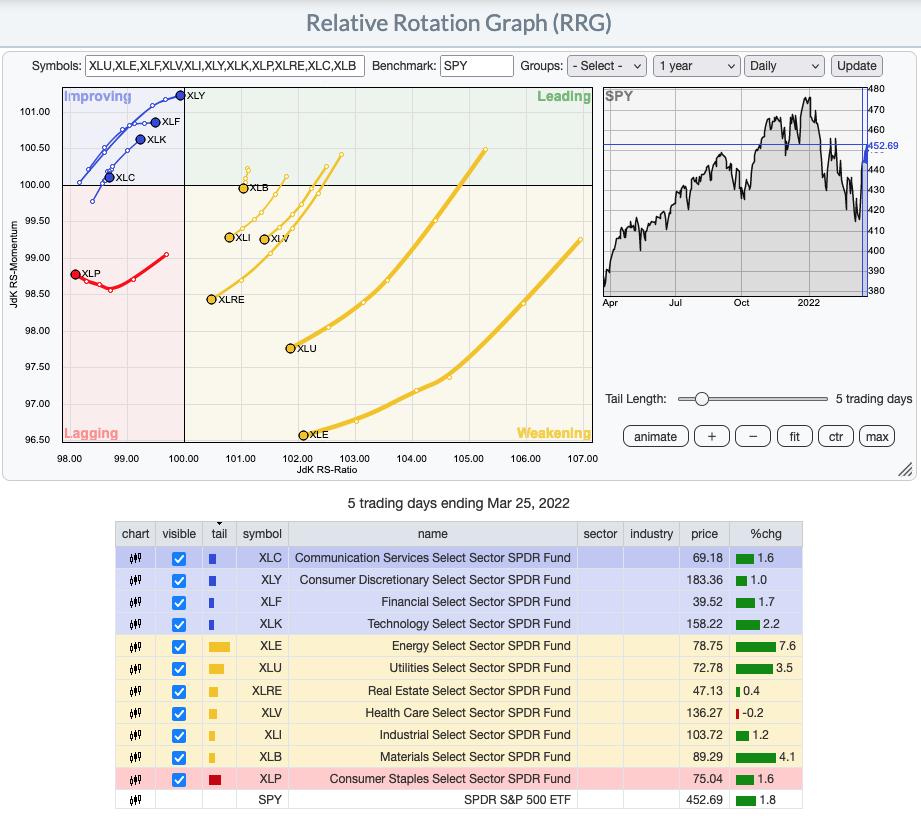Click the XLC dot on the RRG

coord(109,177)
